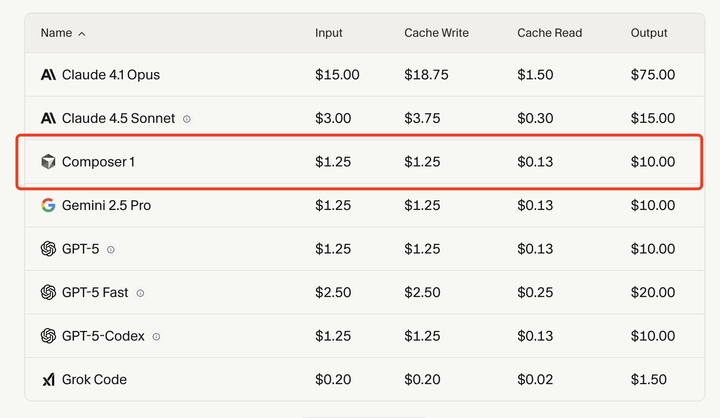Click the Cache Read column header
Screen dimensions: 720x418
(x=548, y=33)
